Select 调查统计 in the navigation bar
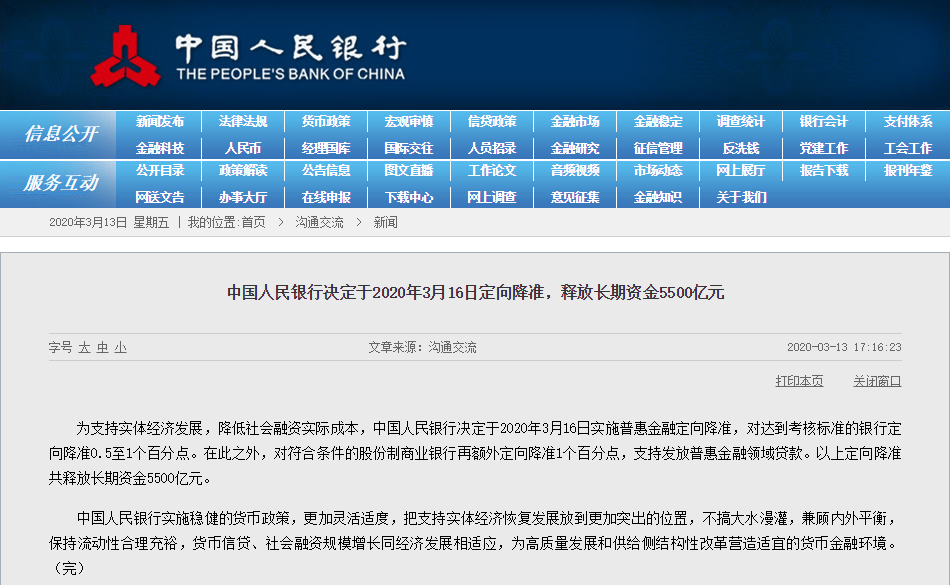 tap(741, 122)
